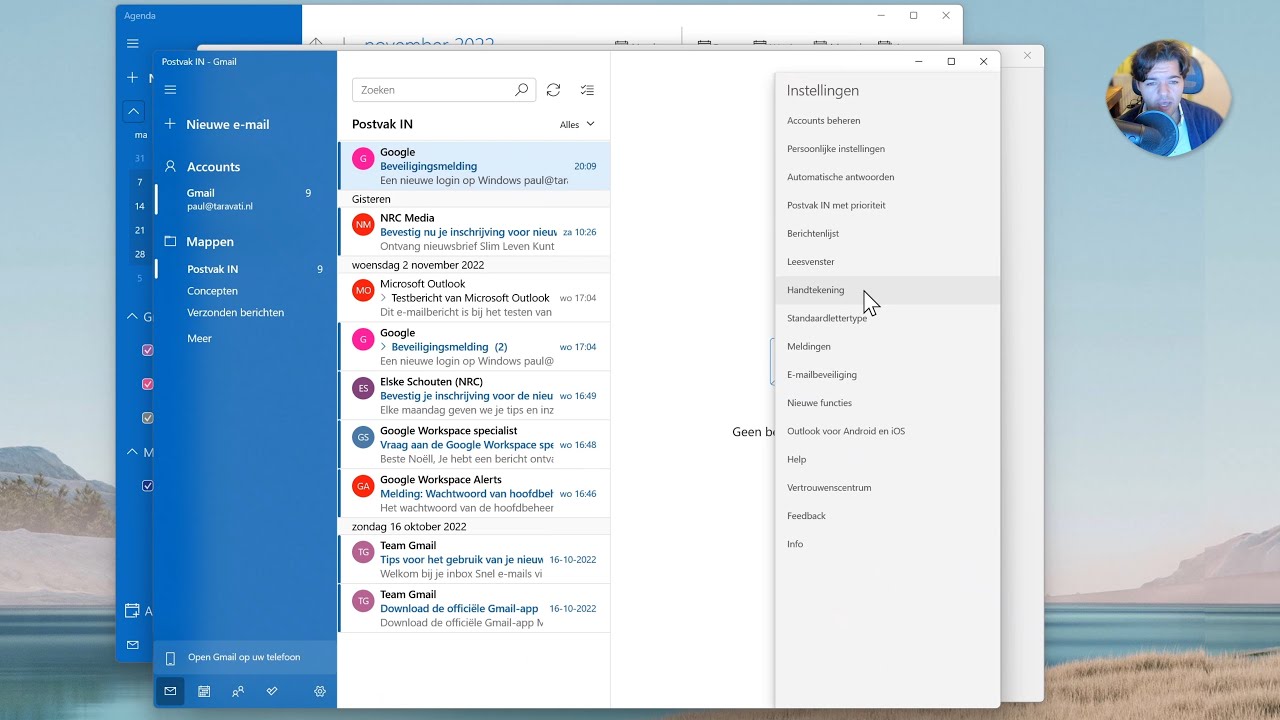Open the Leesvenster settings entry

[x=887, y=262]
